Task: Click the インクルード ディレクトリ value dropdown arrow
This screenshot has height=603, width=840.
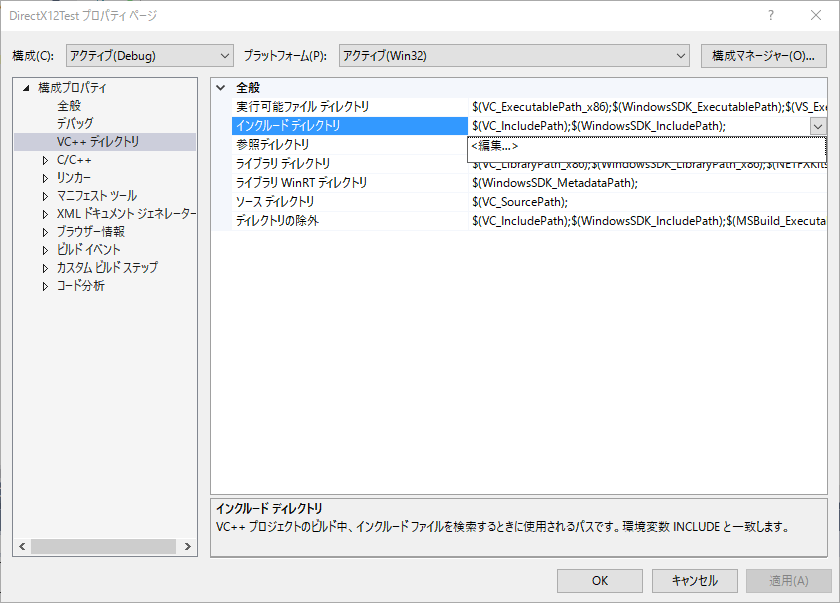Action: point(817,126)
